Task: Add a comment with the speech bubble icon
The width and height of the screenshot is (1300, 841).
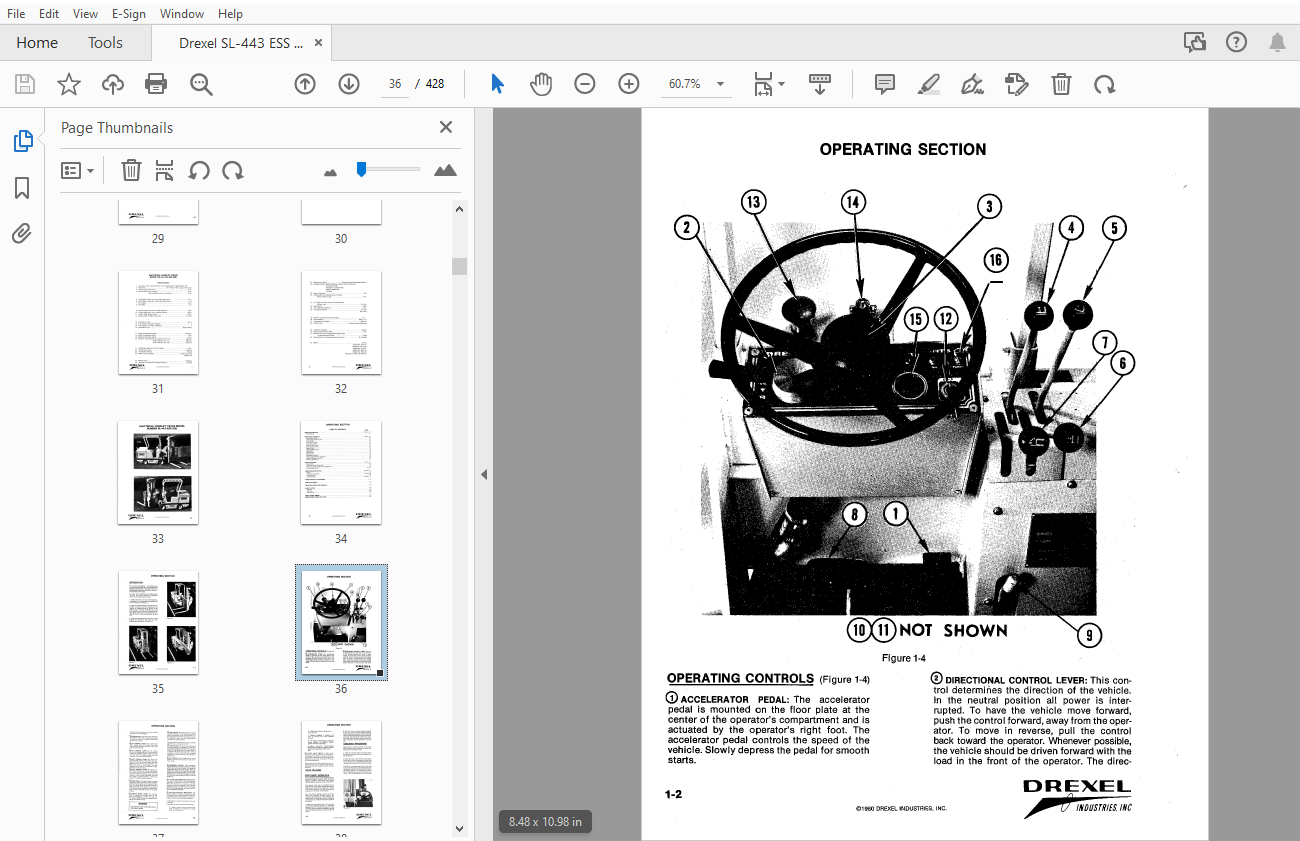Action: coord(885,84)
